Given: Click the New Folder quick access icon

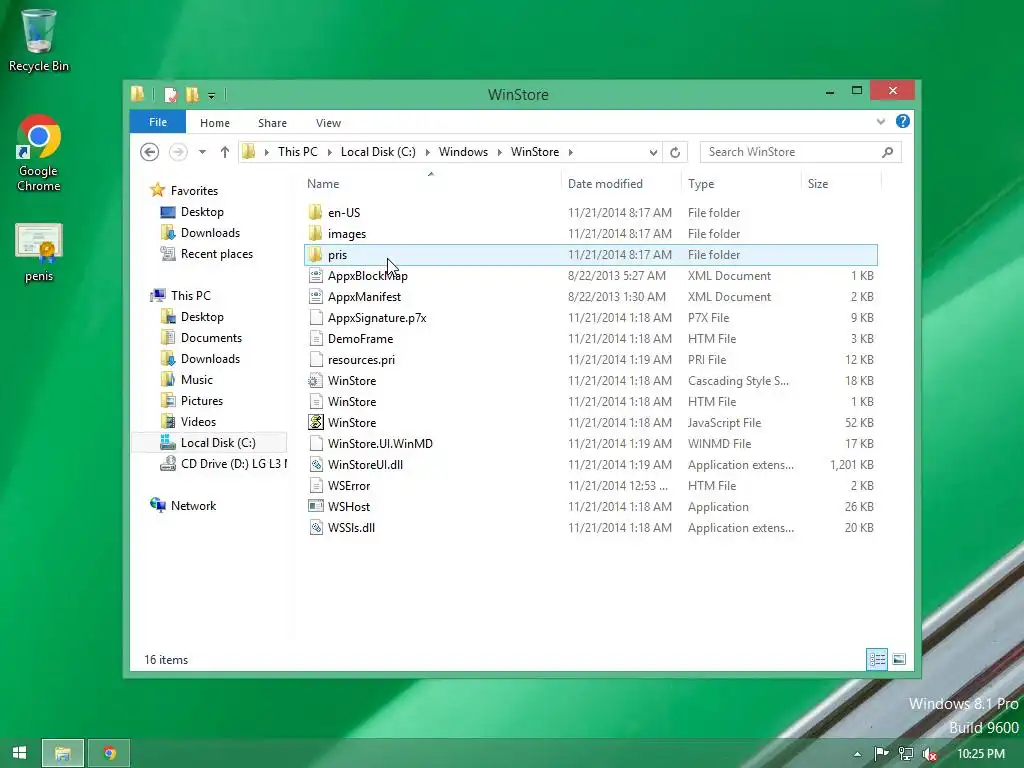Looking at the screenshot, I should pyautogui.click(x=192, y=95).
